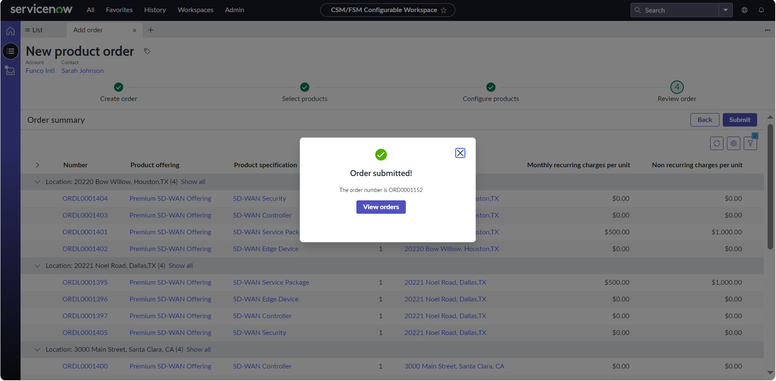Click the View orders button
Screen dimensions: 776x381
coord(381,207)
